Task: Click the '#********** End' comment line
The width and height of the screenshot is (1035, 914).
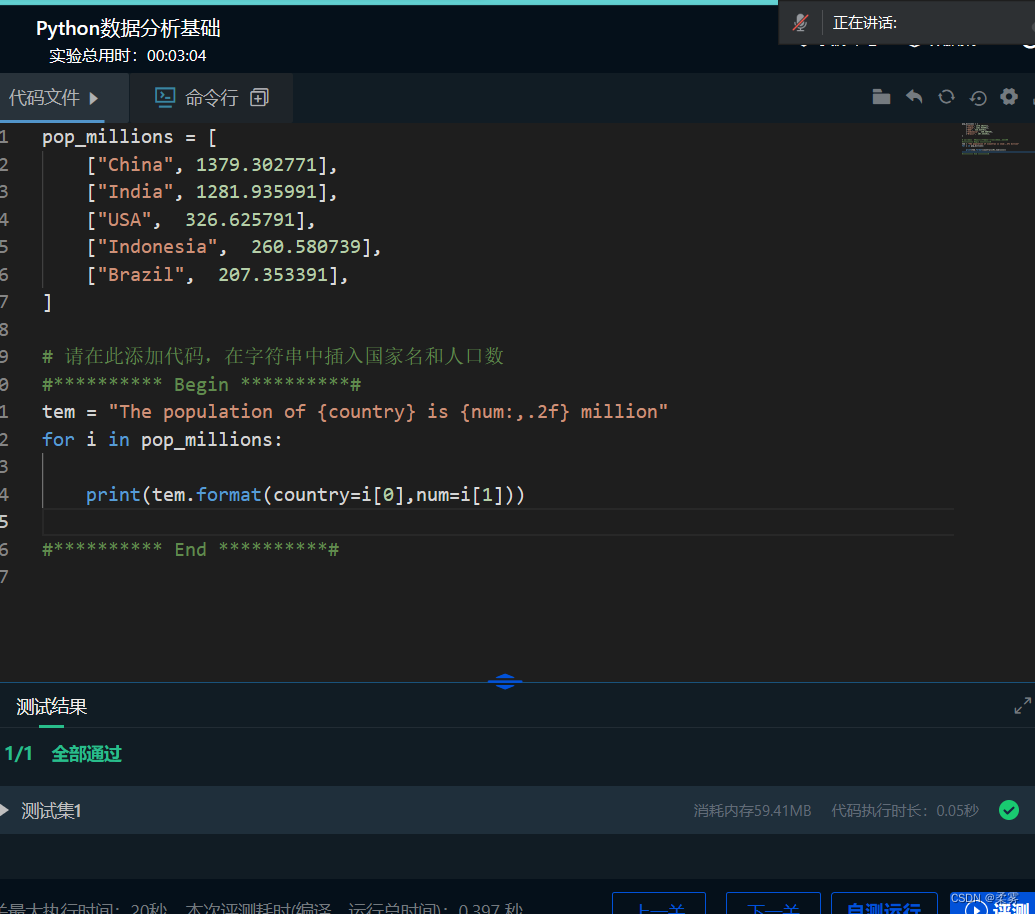Action: 191,549
